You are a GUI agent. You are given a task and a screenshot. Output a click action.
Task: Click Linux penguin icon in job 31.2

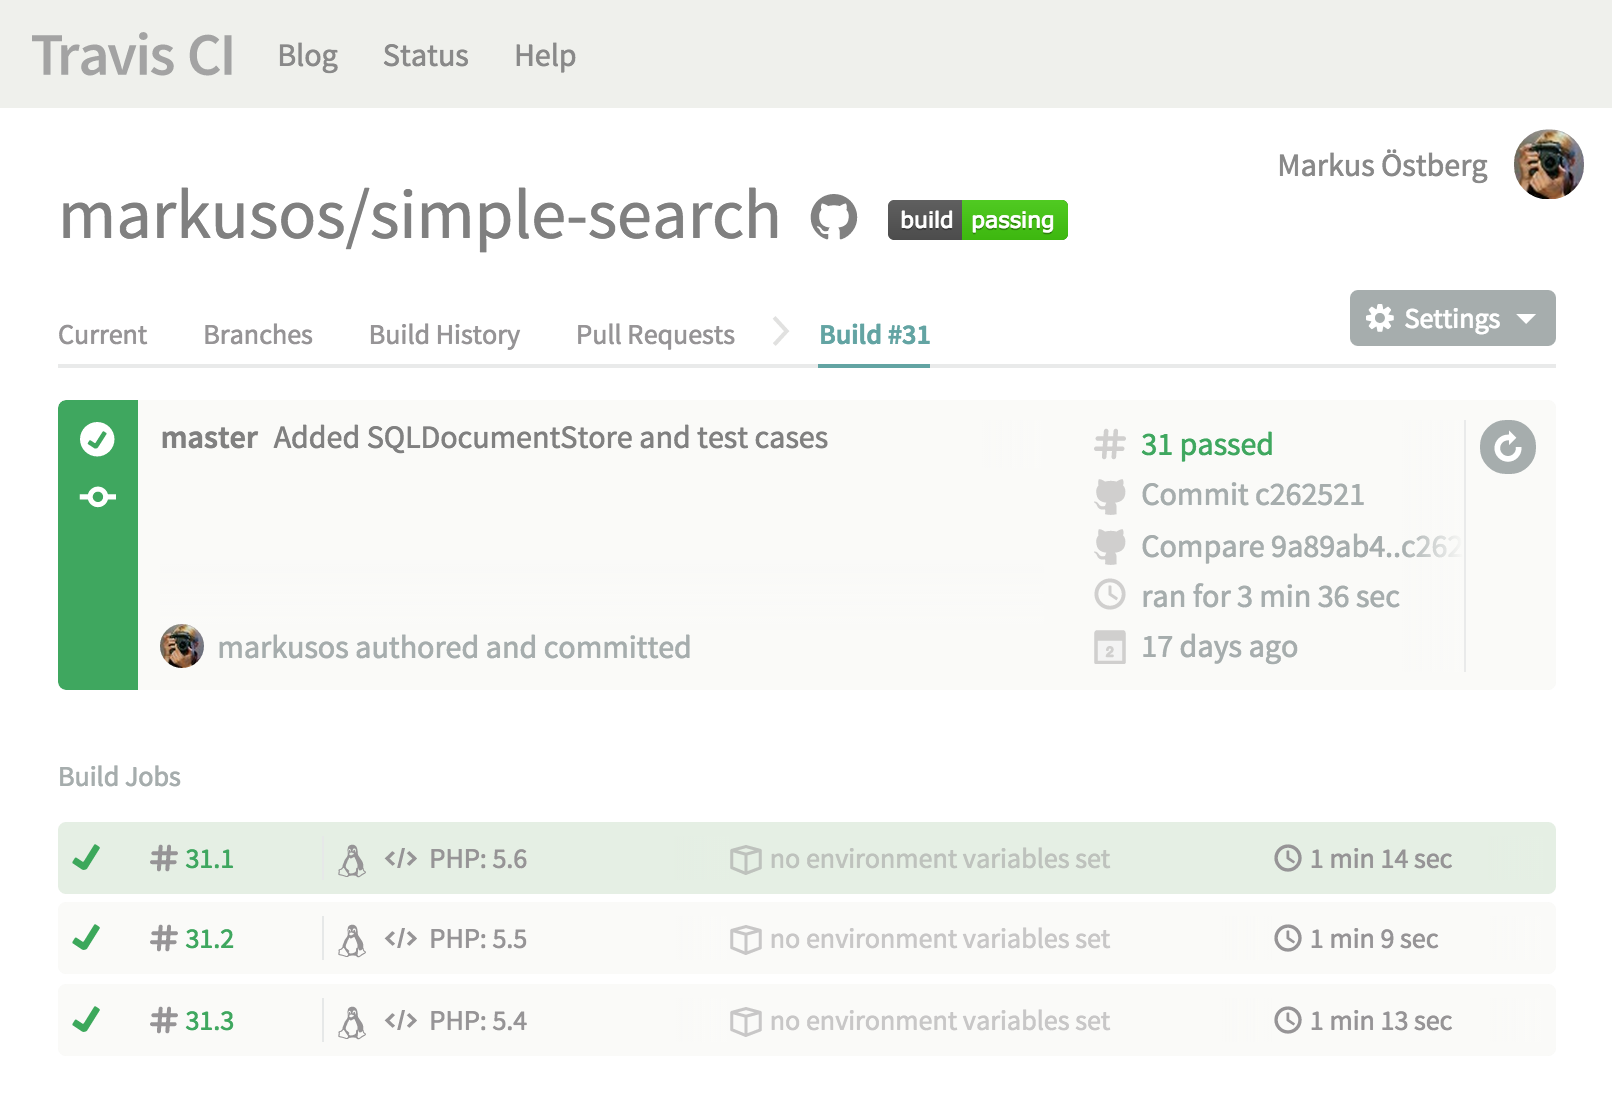[x=352, y=941]
